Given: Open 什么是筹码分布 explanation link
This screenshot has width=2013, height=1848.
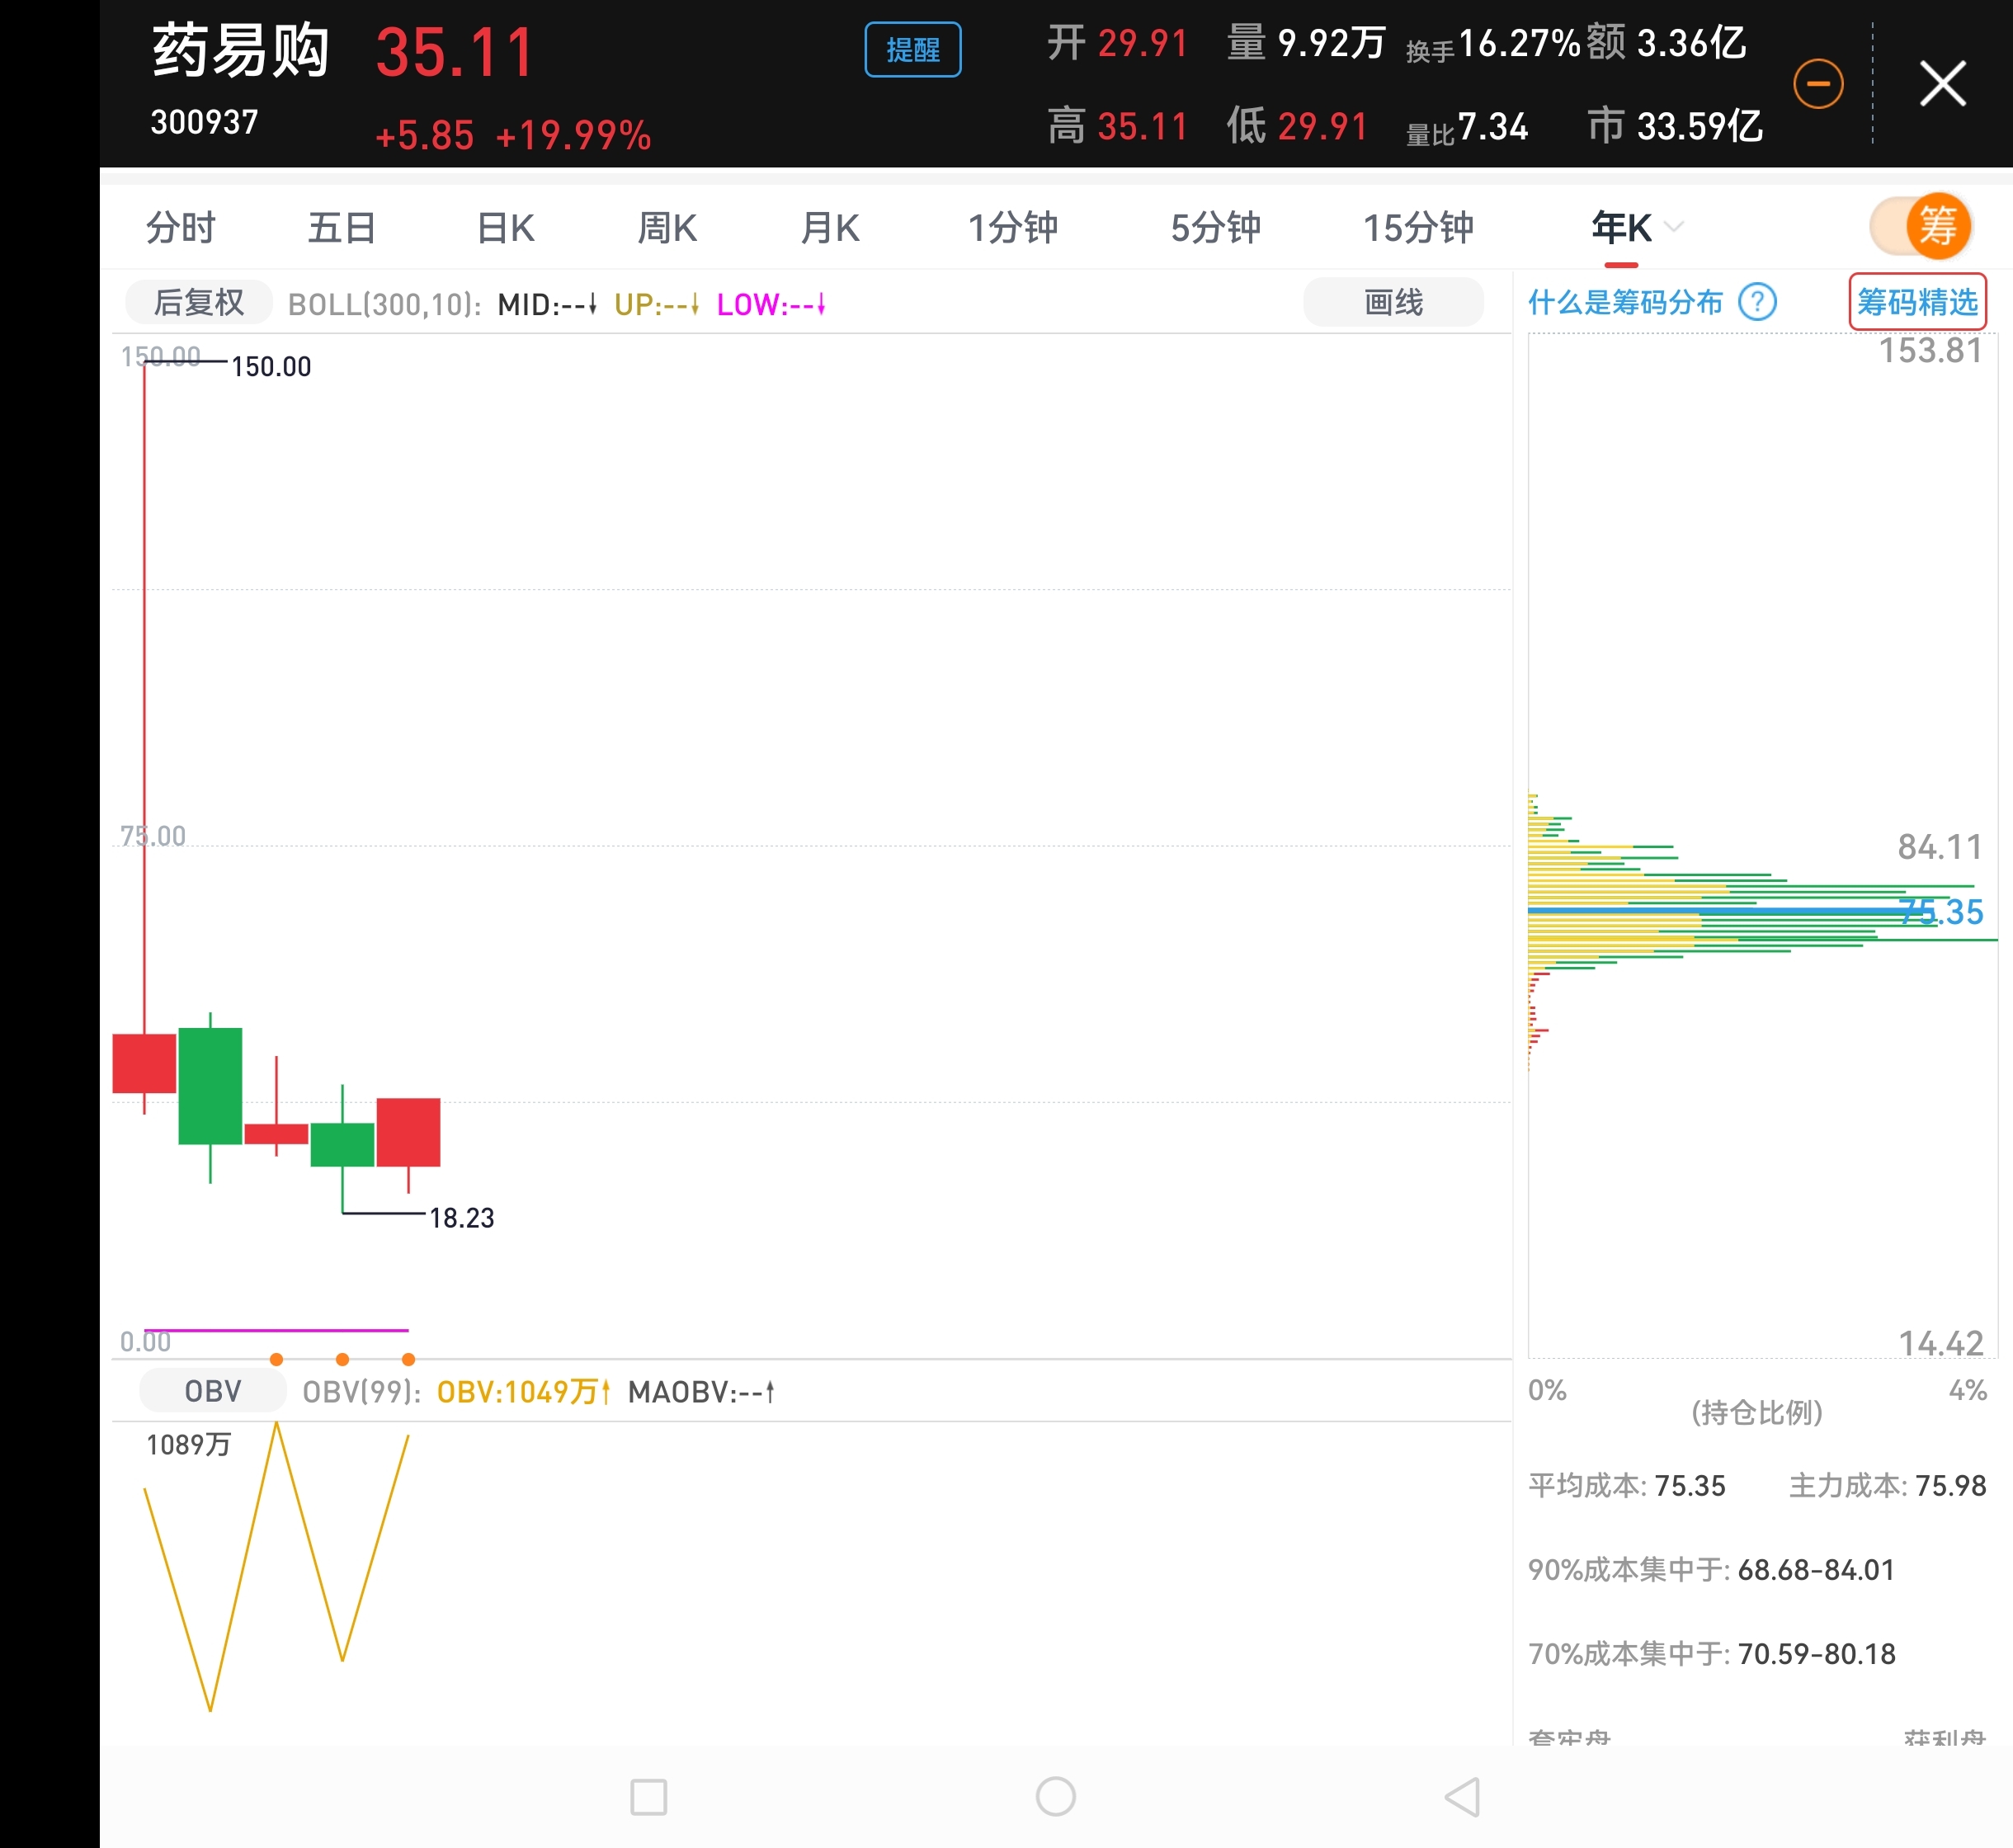Looking at the screenshot, I should [1624, 302].
